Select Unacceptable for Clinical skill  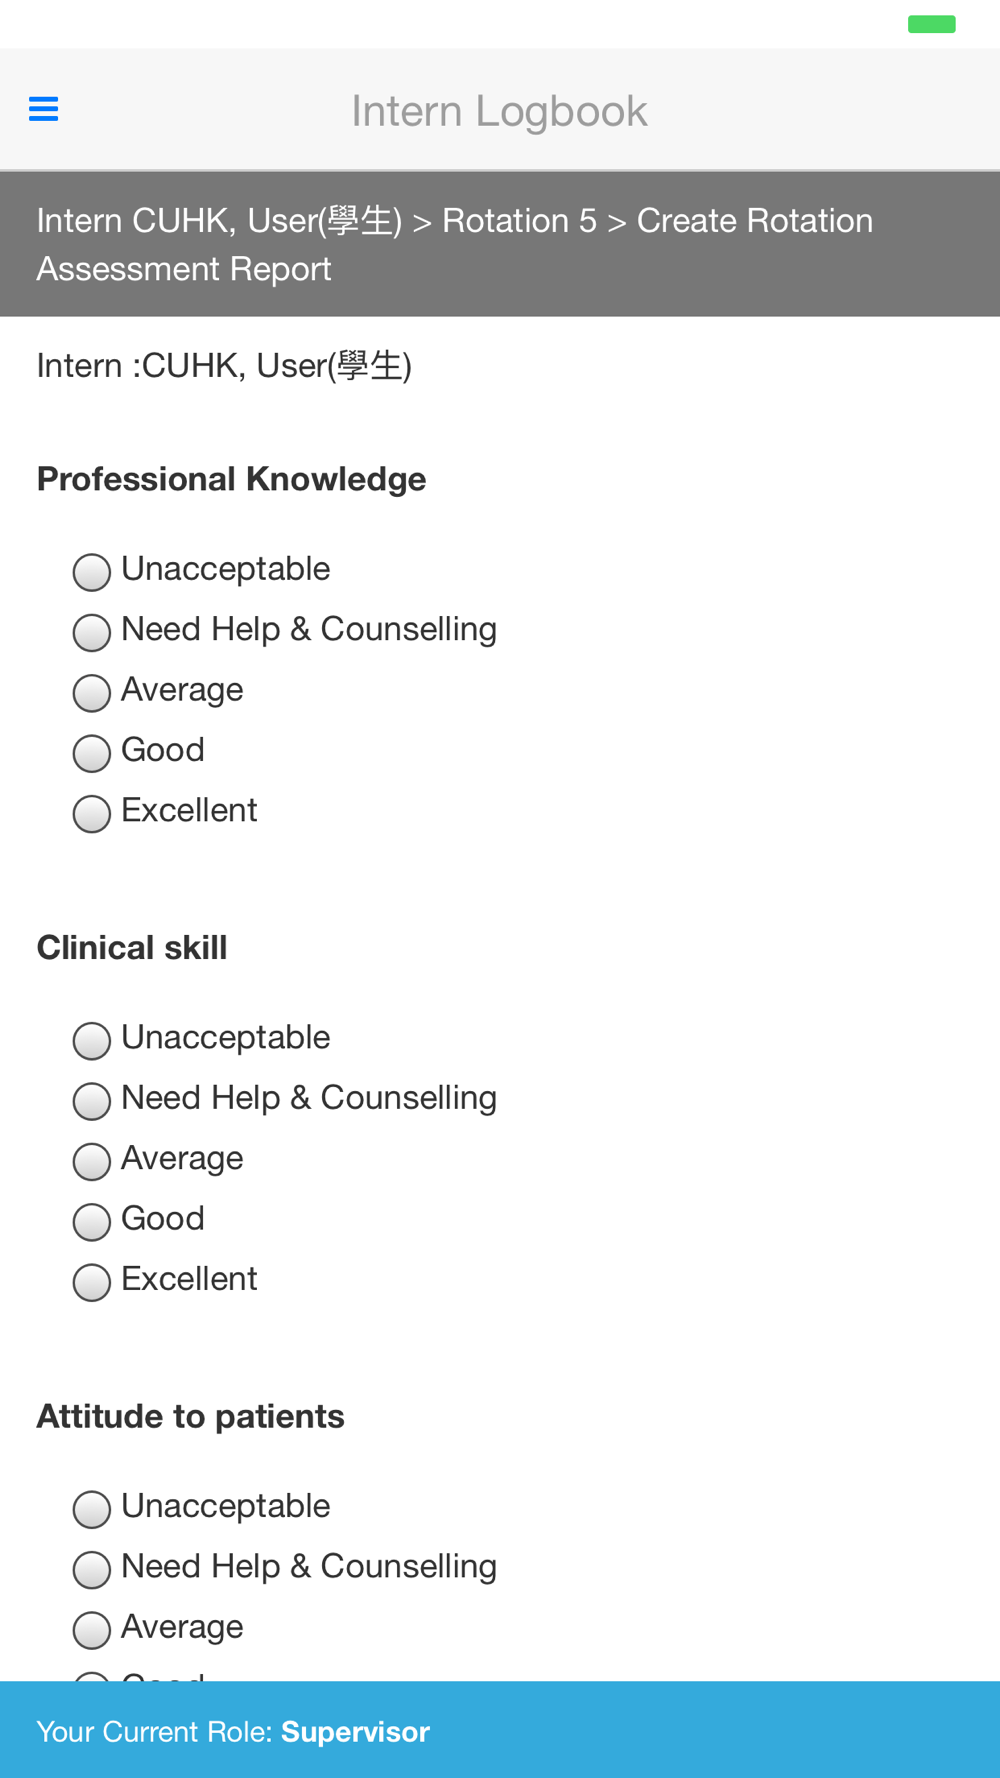[x=91, y=1041]
